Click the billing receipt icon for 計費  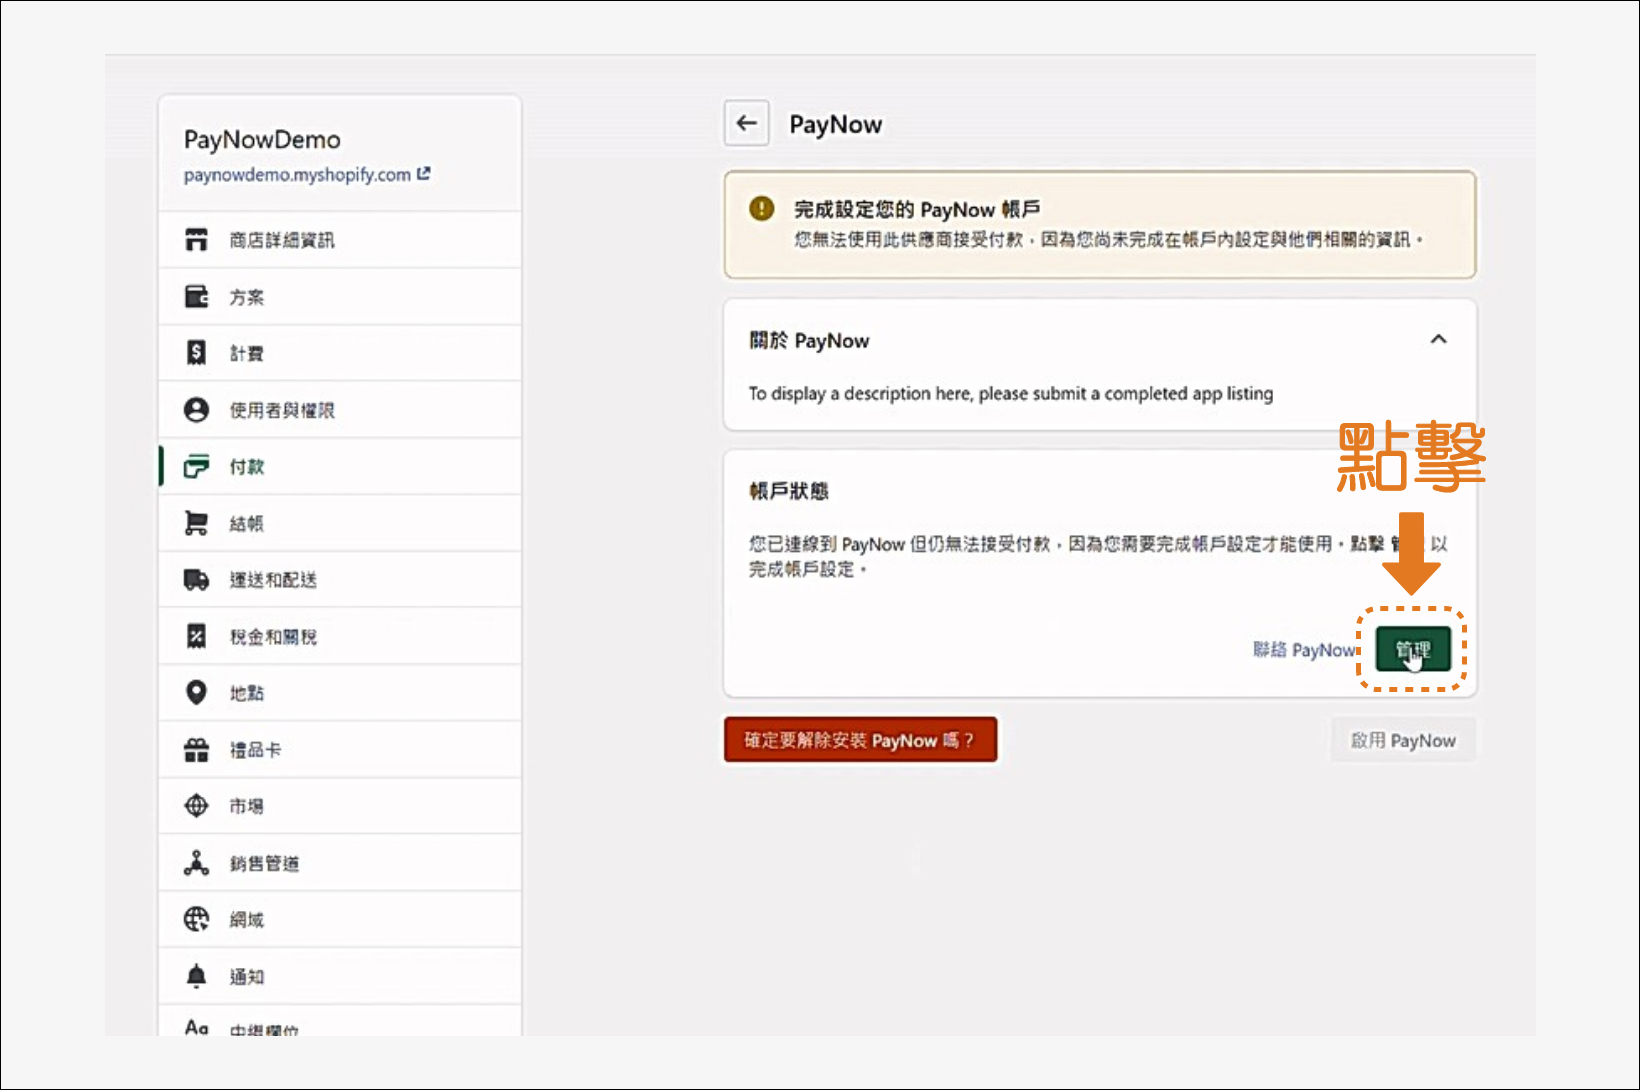coord(196,353)
